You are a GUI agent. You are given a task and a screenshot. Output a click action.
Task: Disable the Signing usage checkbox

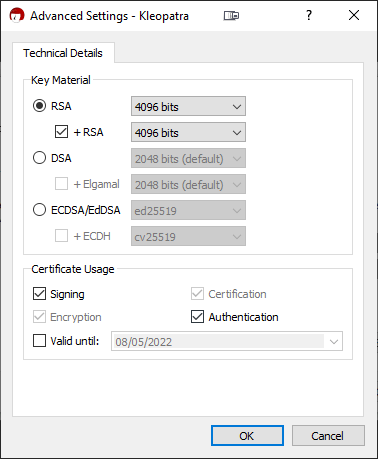(x=39, y=294)
